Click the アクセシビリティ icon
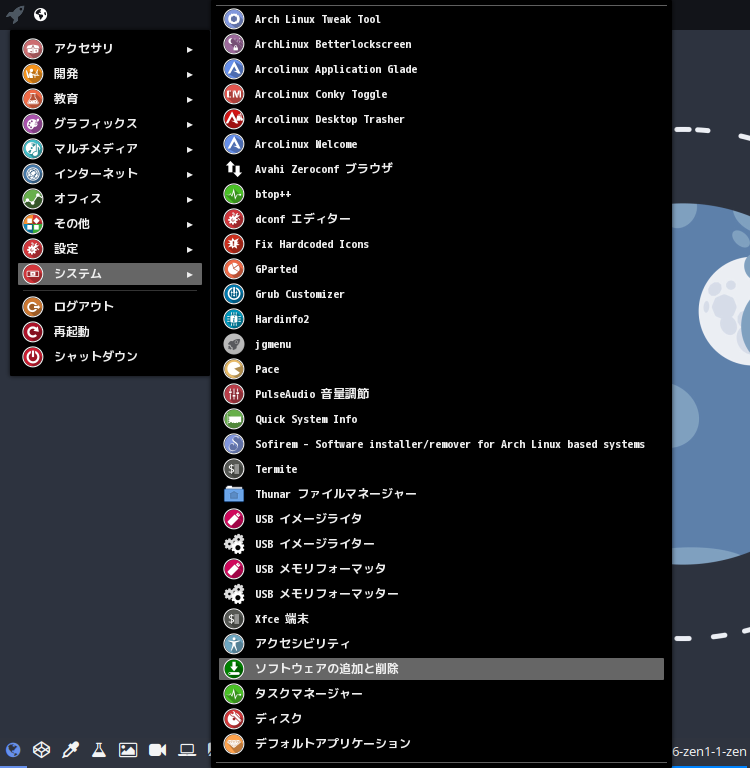The height and width of the screenshot is (768, 750). (x=234, y=644)
